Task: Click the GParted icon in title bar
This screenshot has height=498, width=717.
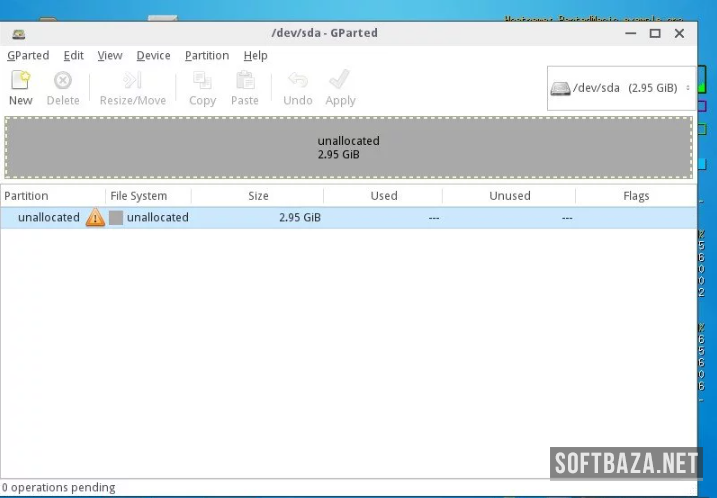Action: point(18,33)
